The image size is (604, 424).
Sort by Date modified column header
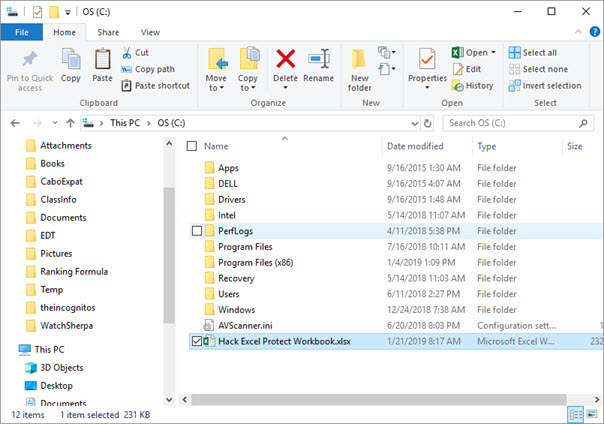point(415,146)
